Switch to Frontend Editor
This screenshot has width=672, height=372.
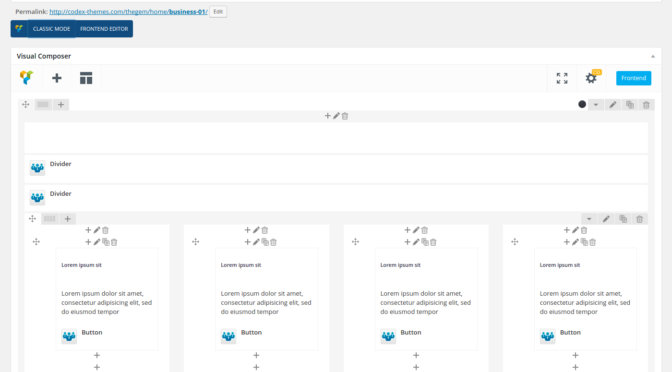[104, 29]
